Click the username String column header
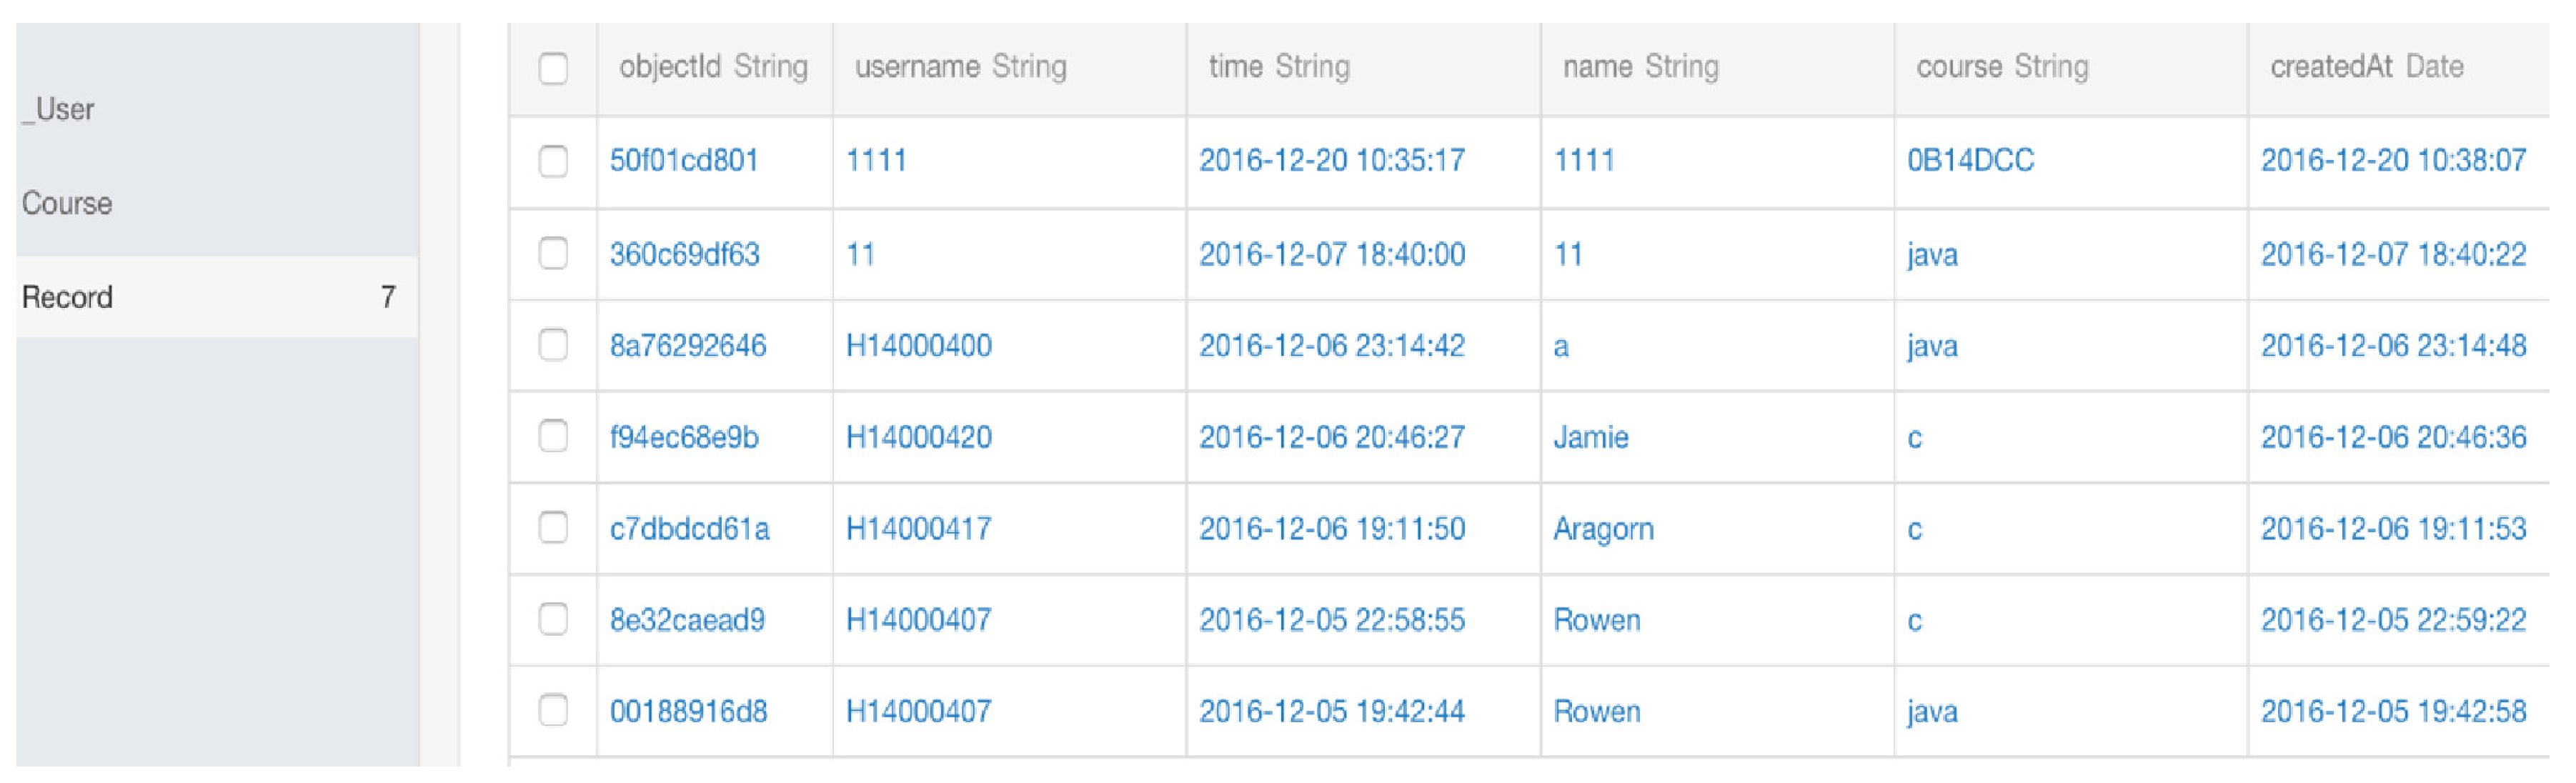The width and height of the screenshot is (2576, 783). click(x=960, y=67)
